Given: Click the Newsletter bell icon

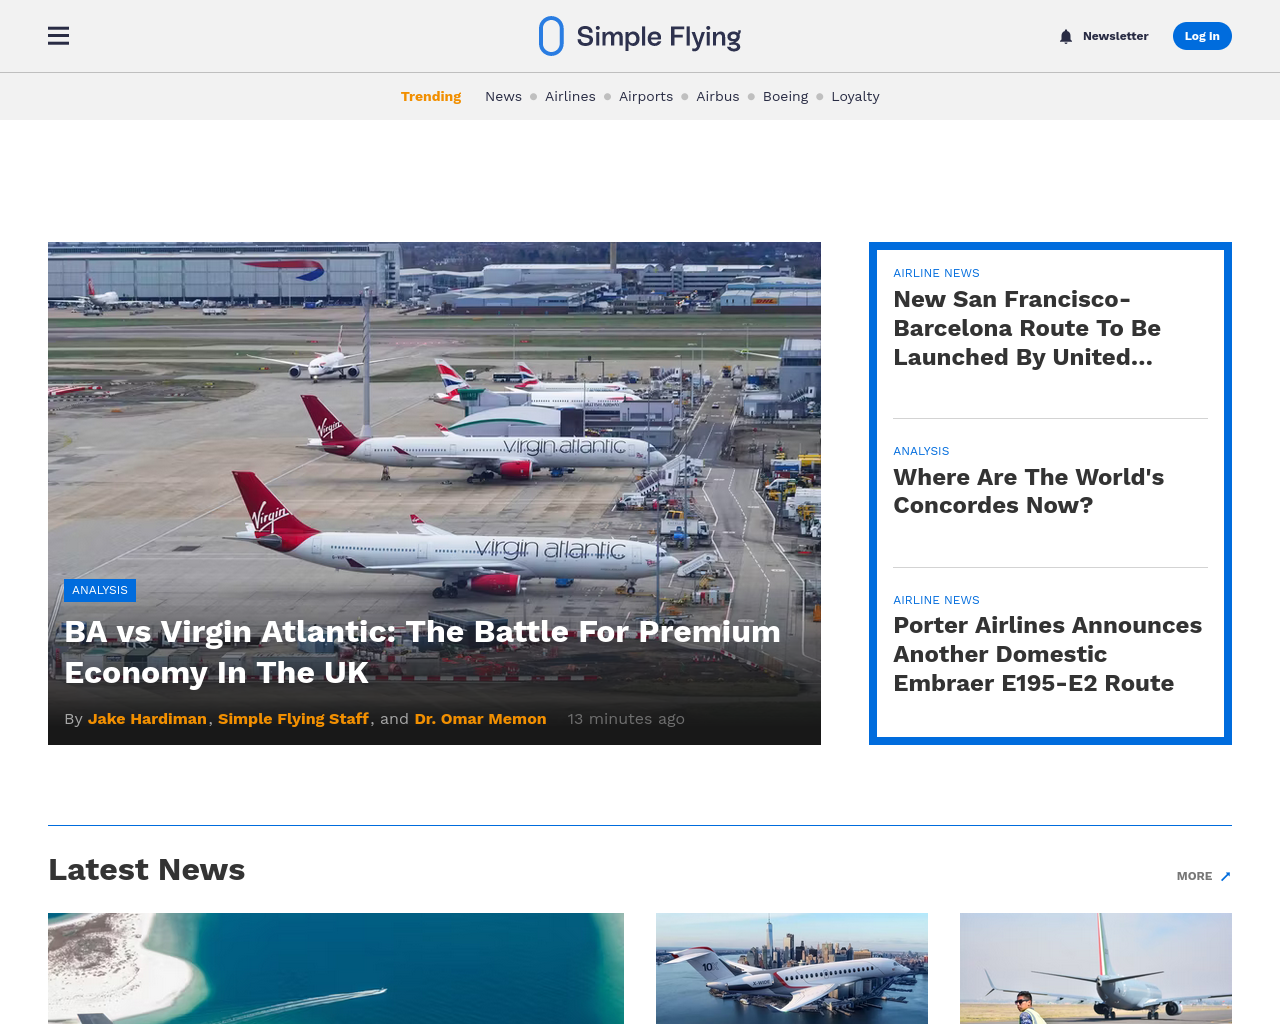Looking at the screenshot, I should tap(1066, 36).
